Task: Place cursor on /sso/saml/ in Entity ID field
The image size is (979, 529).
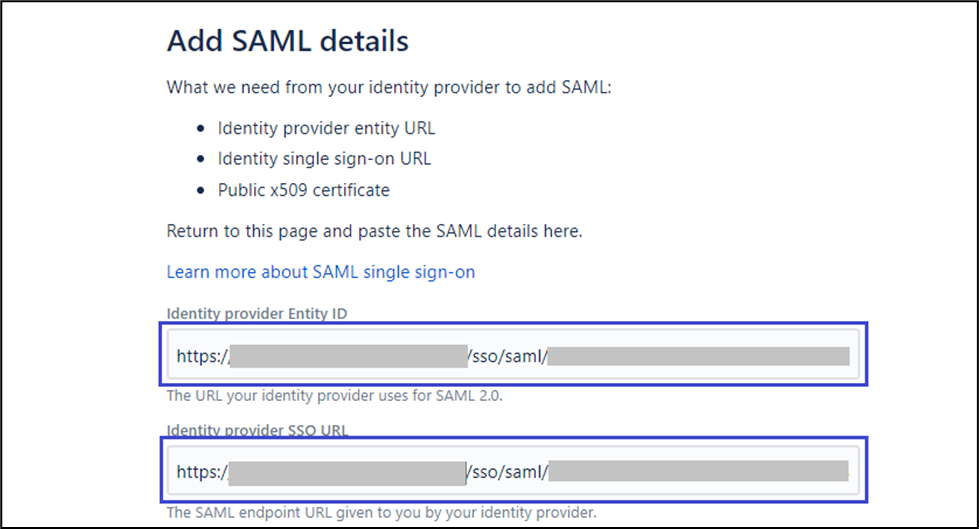Action: point(506,355)
